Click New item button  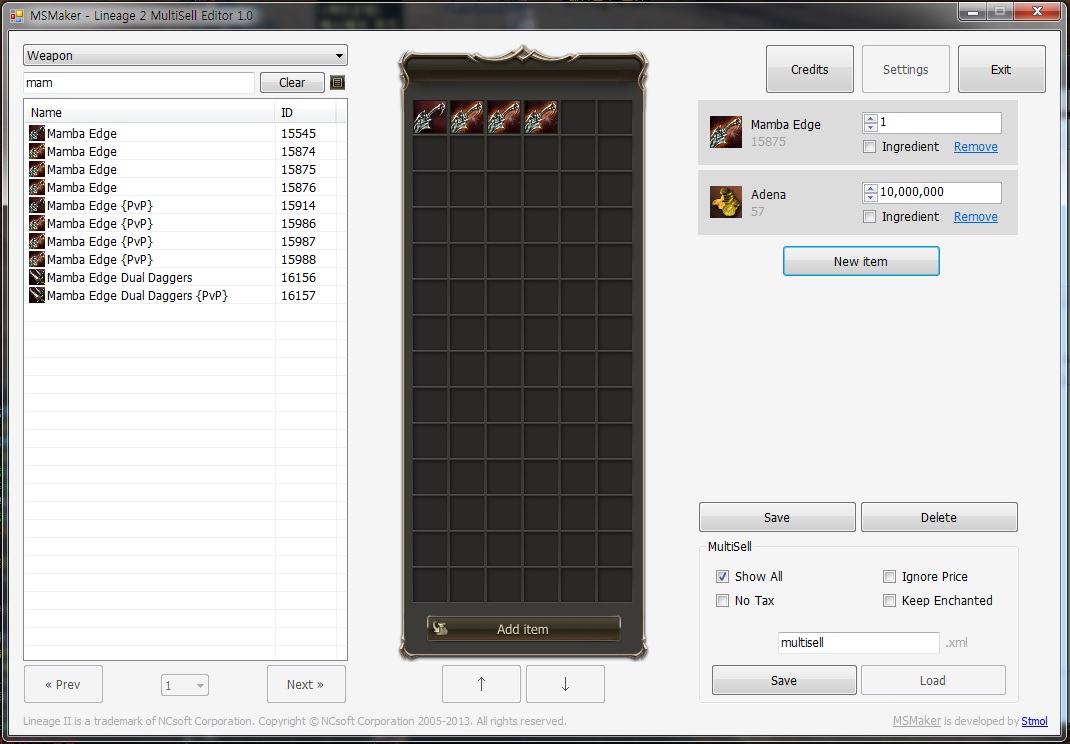861,261
